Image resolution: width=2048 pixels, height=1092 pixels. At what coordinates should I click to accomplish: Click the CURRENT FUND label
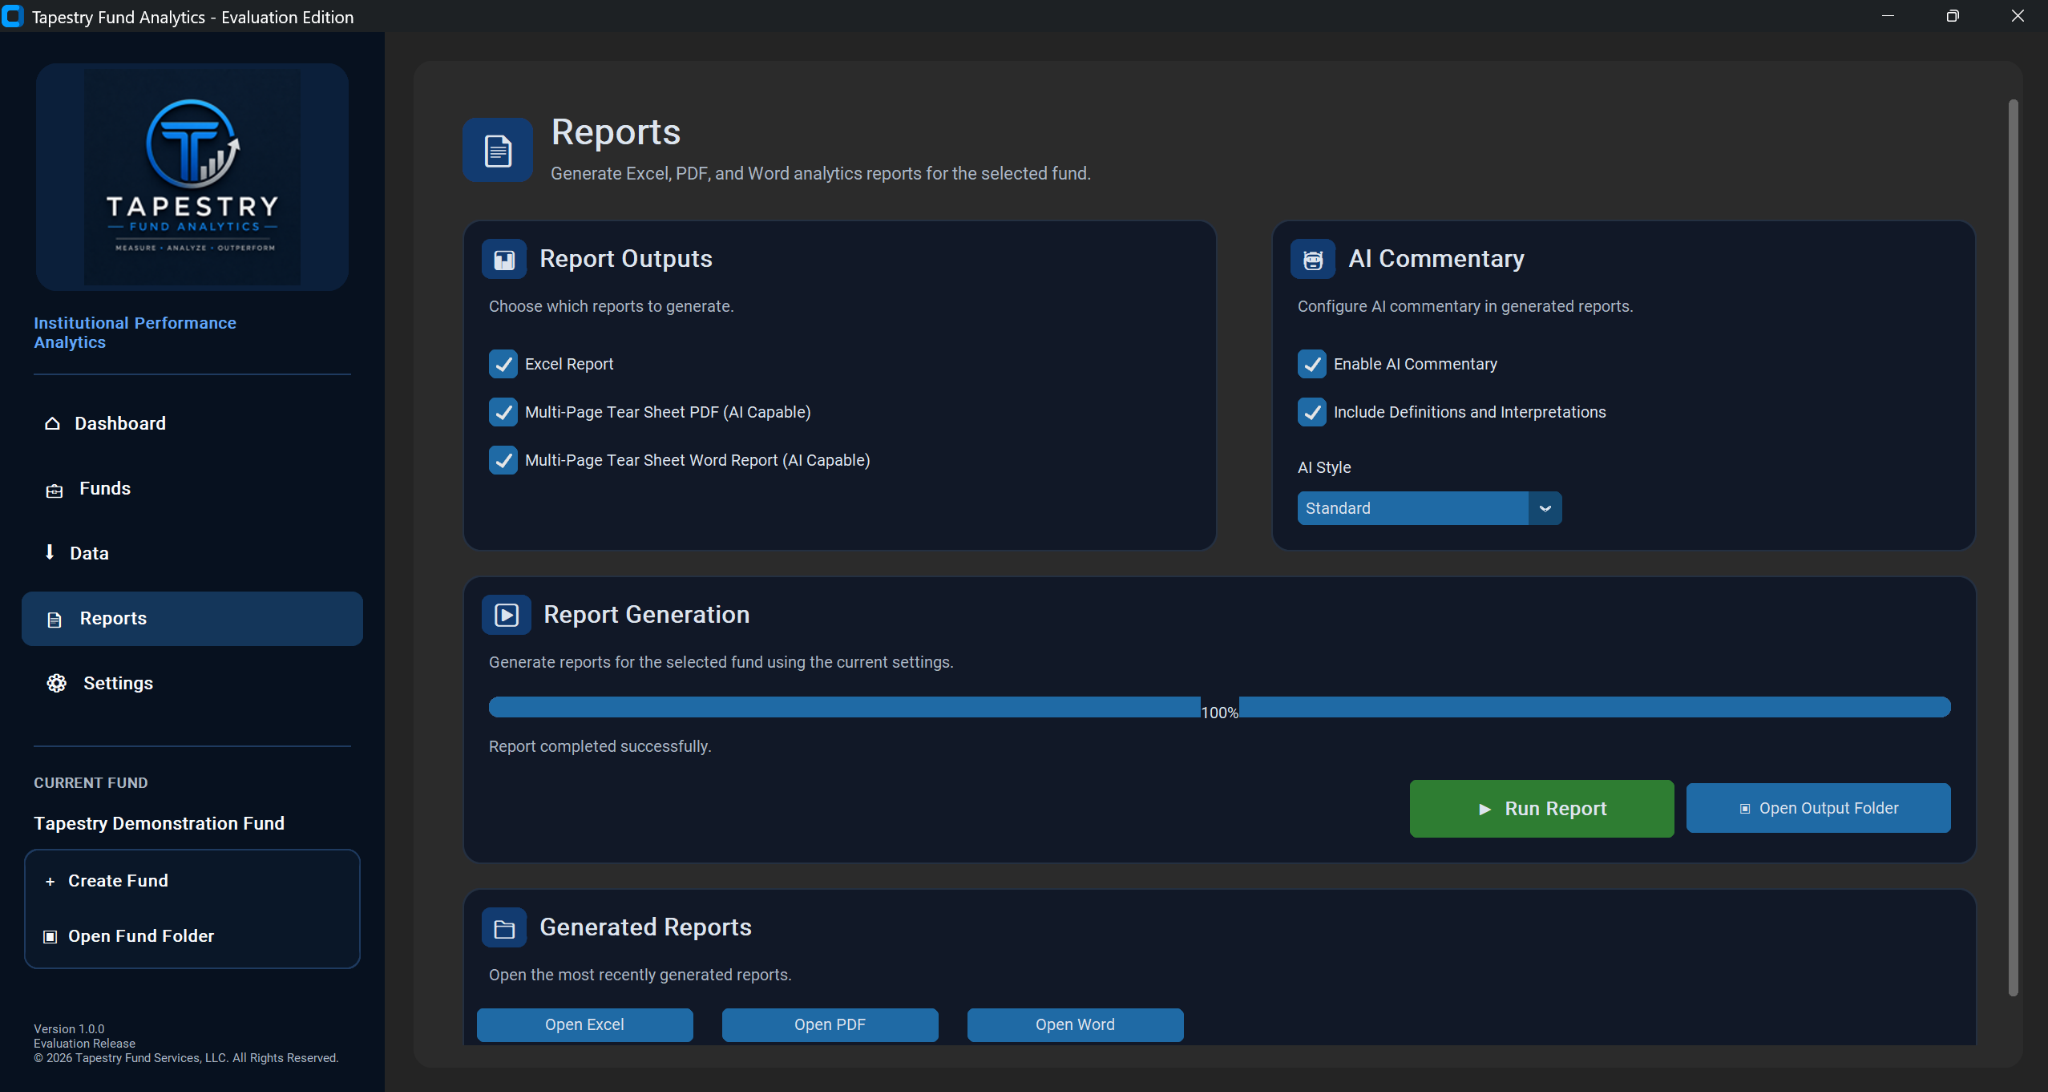click(x=91, y=783)
